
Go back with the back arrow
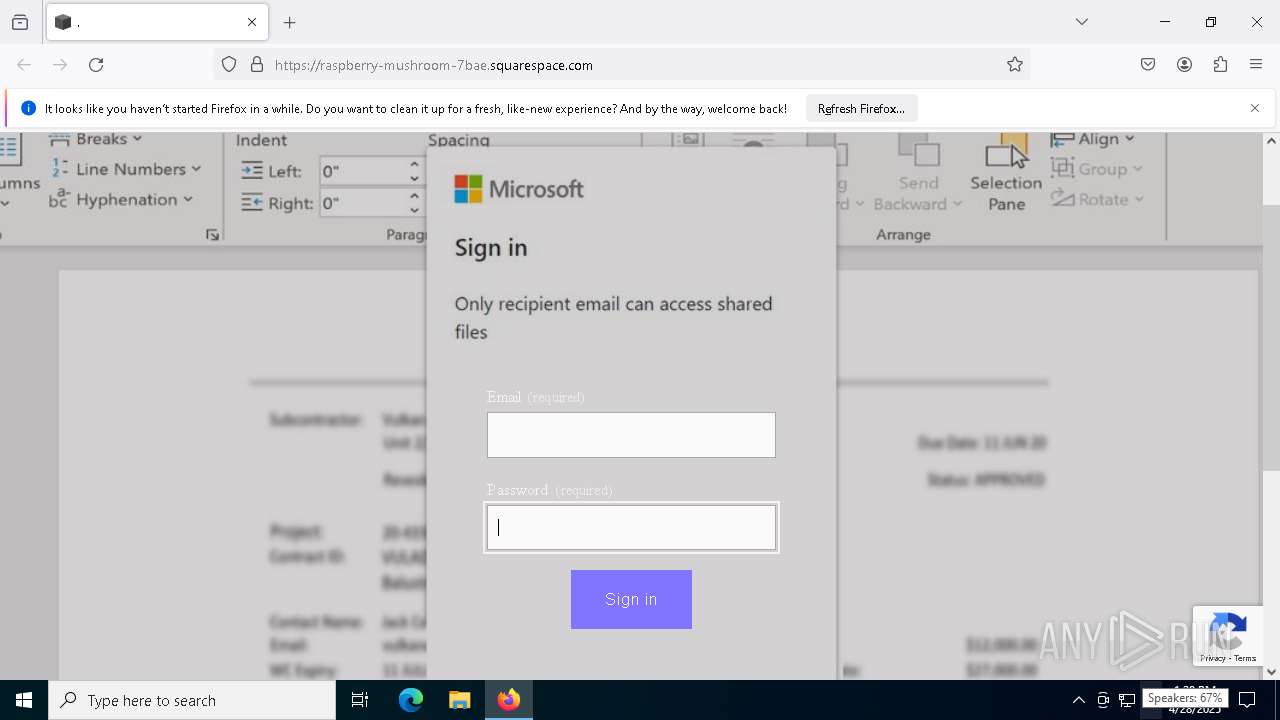[x=24, y=65]
